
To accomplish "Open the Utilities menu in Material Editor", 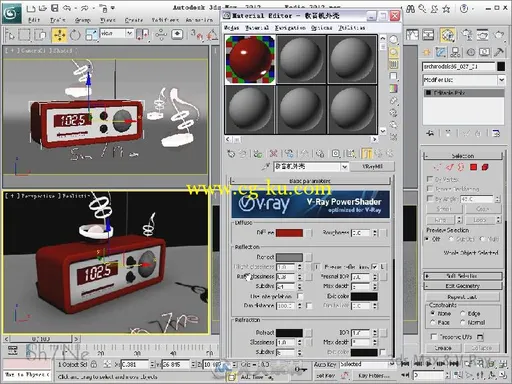I will (352, 28).
